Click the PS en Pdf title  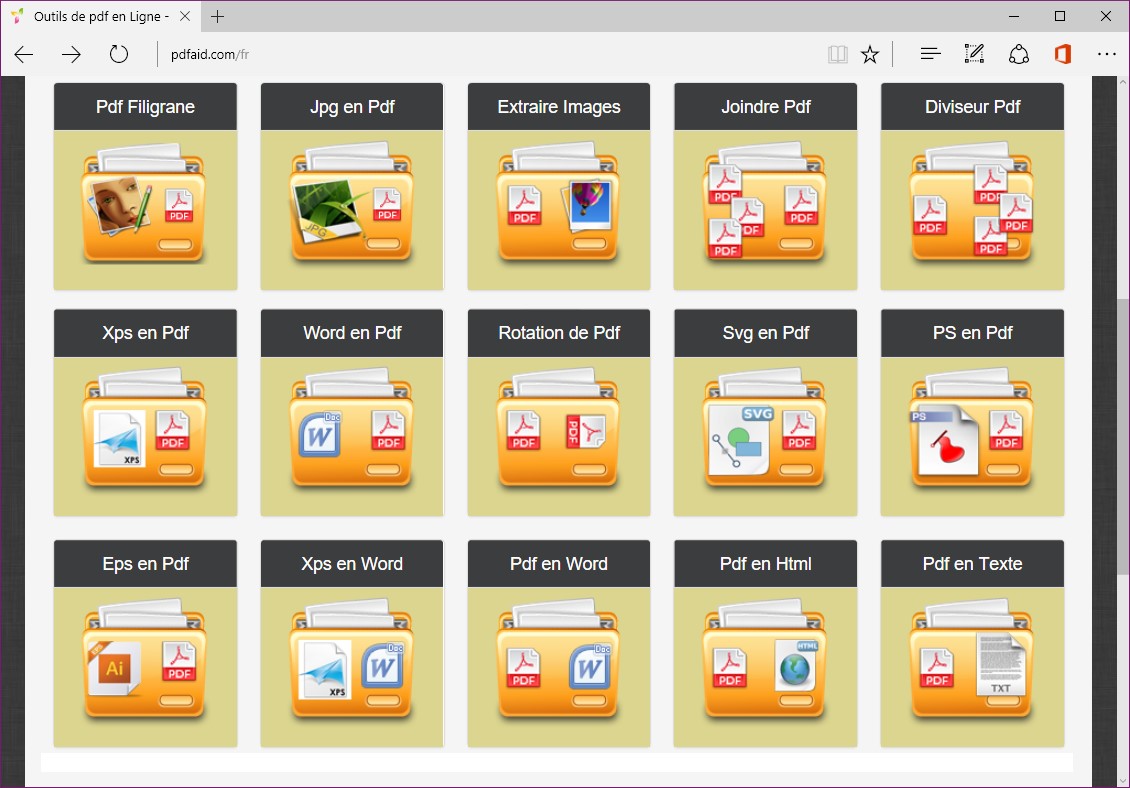click(972, 333)
